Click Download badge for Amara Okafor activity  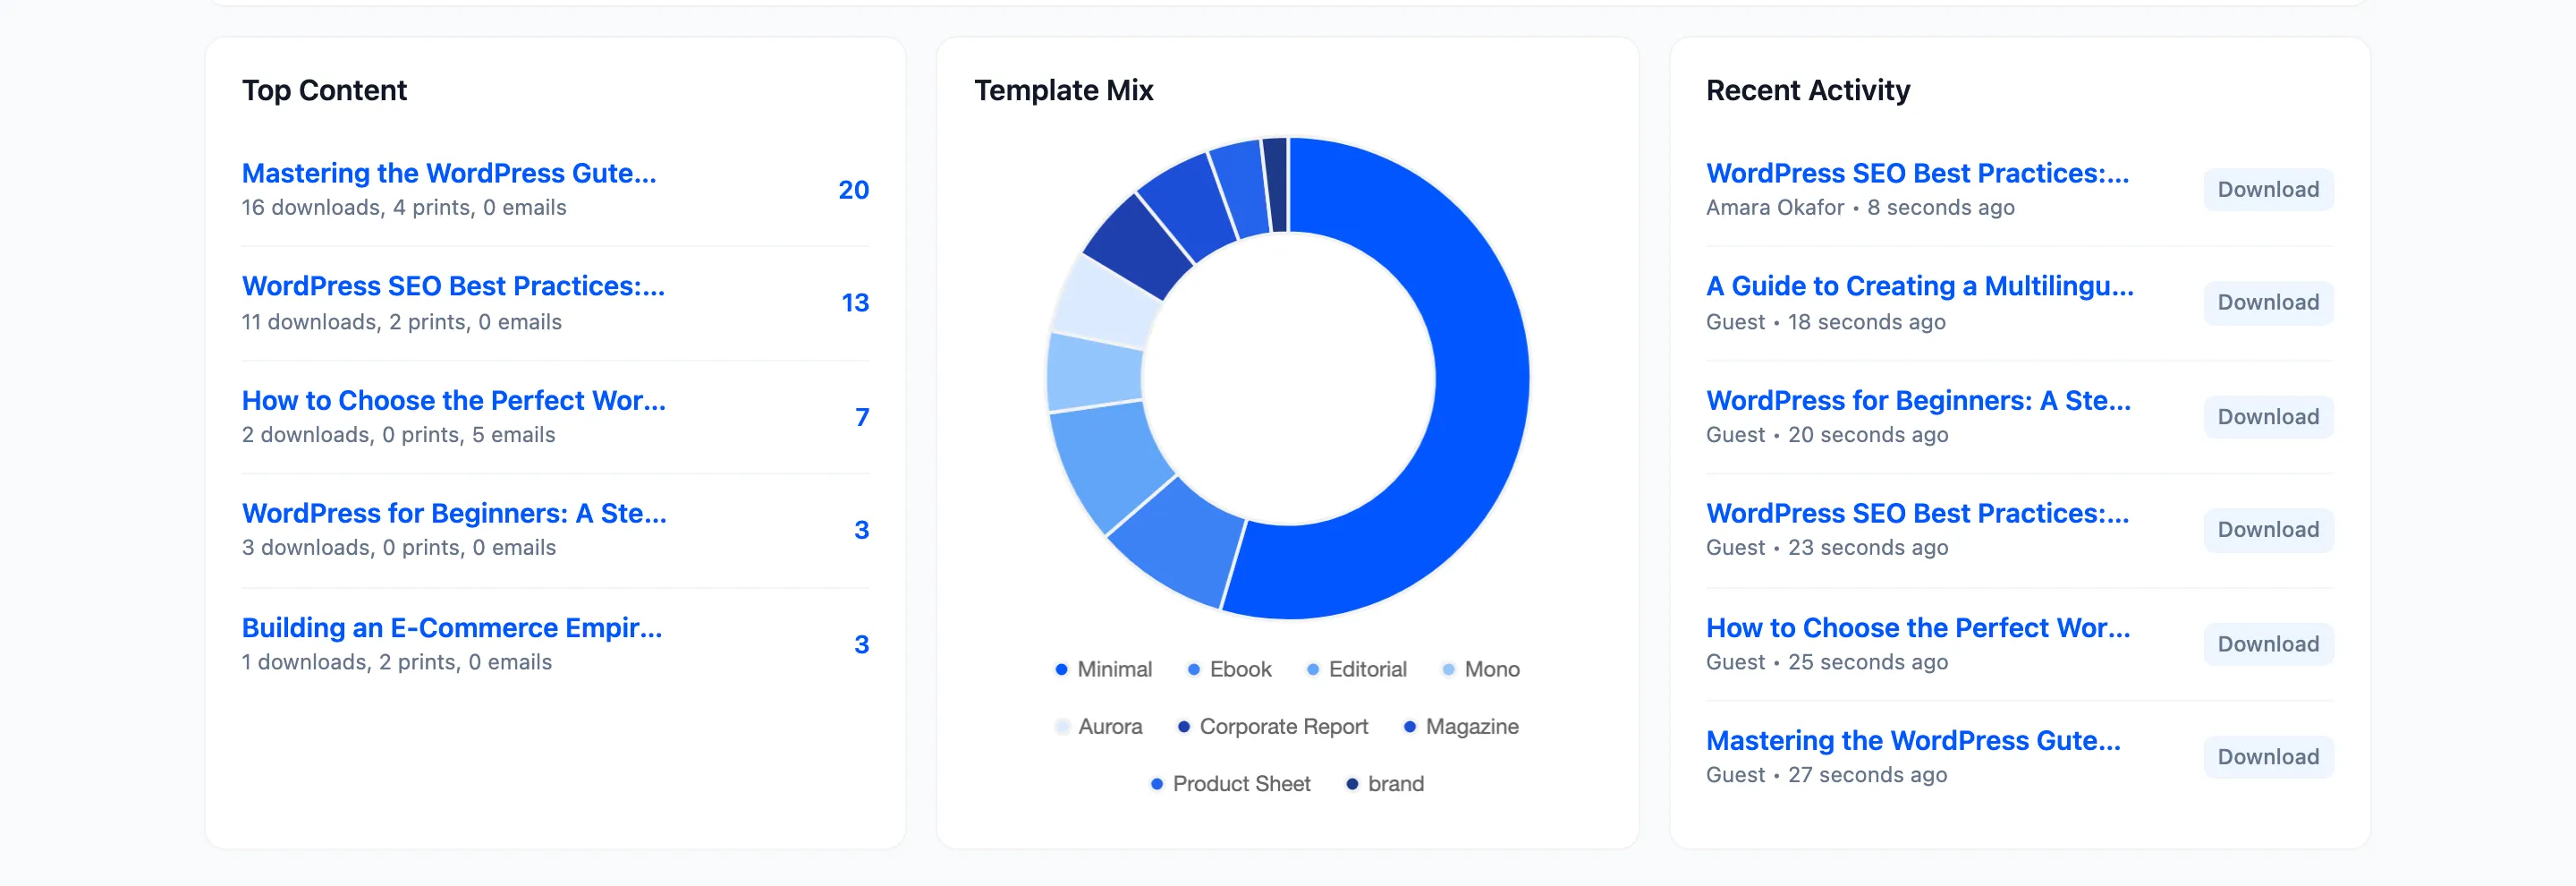point(2268,190)
